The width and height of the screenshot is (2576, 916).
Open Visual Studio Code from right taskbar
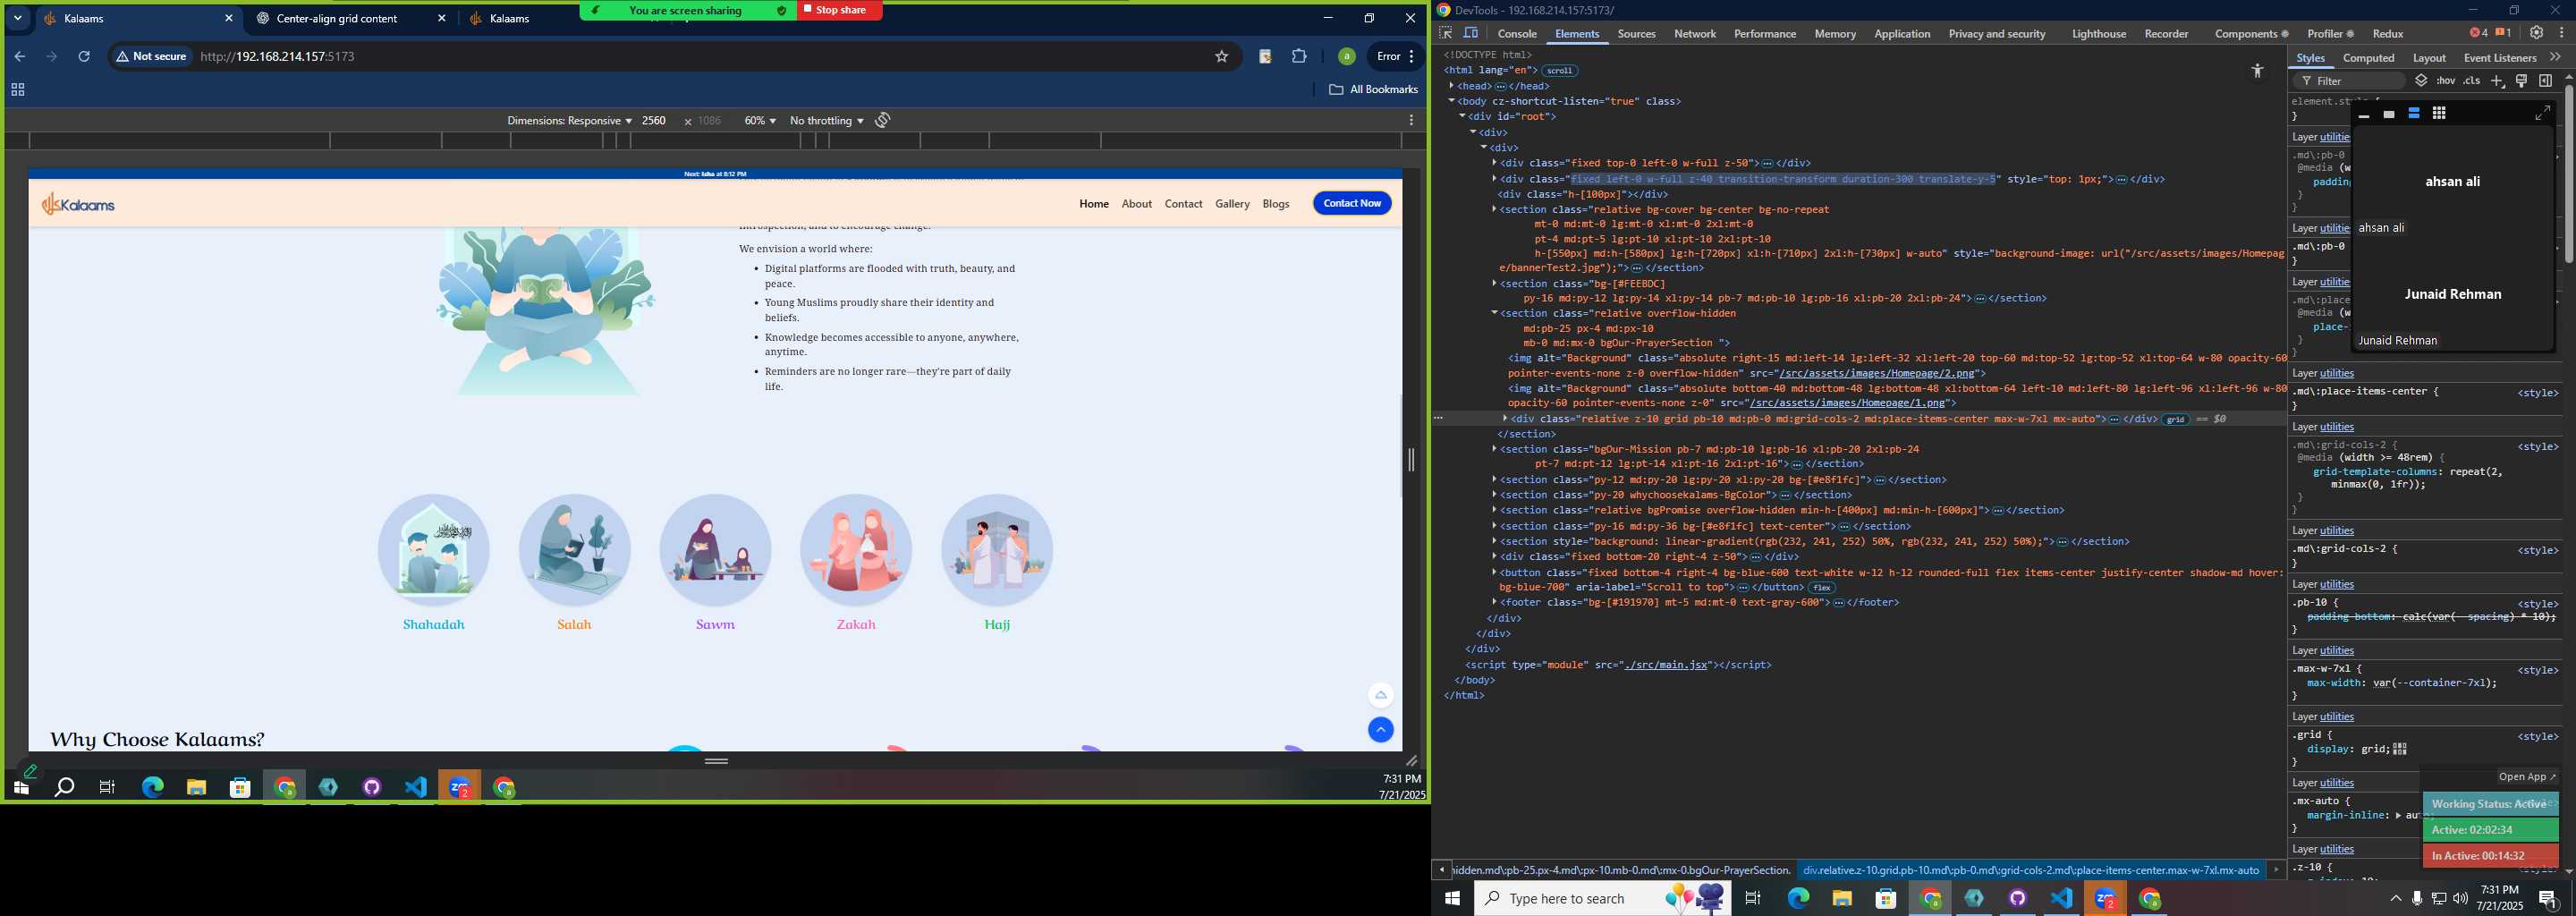(x=2061, y=898)
